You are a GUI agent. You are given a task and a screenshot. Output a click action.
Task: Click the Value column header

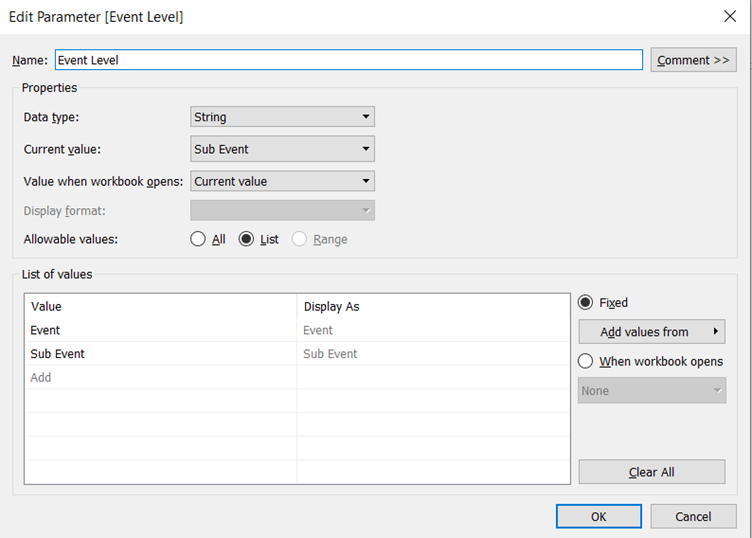[160, 307]
